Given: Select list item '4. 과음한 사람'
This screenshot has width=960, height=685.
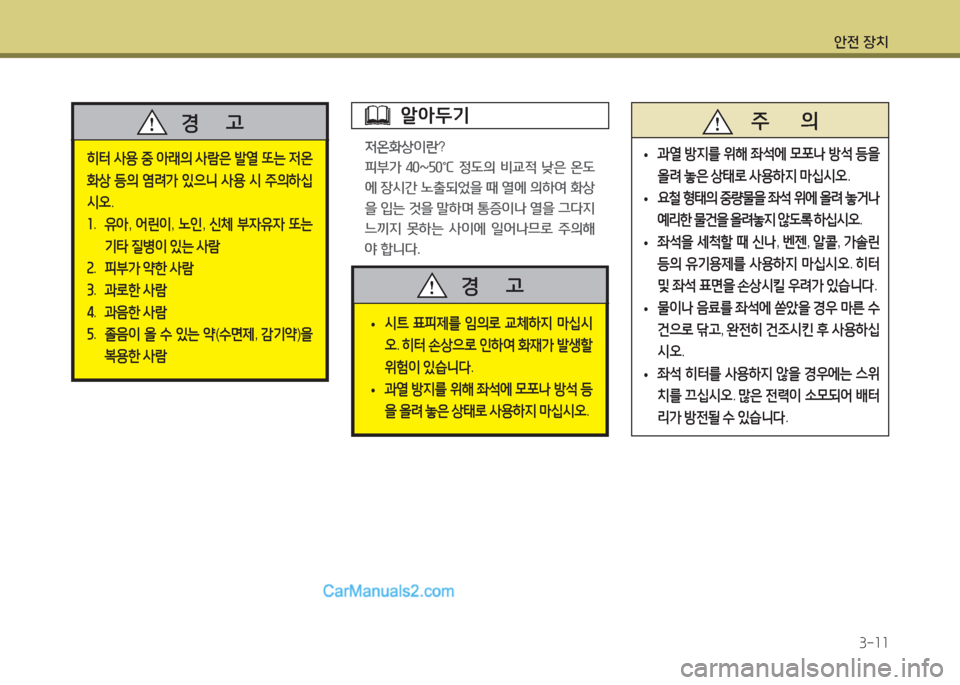Looking at the screenshot, I should (x=127, y=312).
